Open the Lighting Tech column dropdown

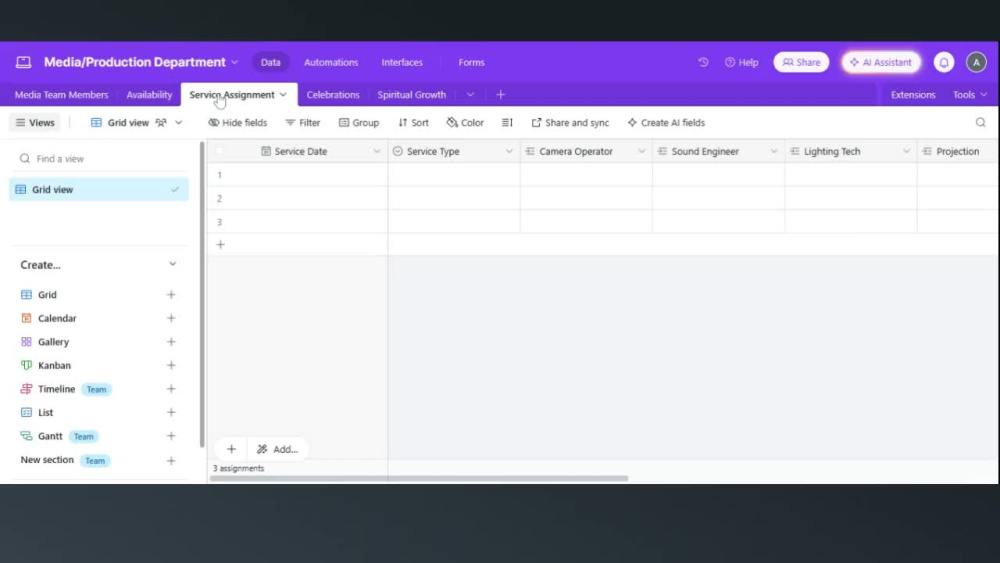coord(906,151)
